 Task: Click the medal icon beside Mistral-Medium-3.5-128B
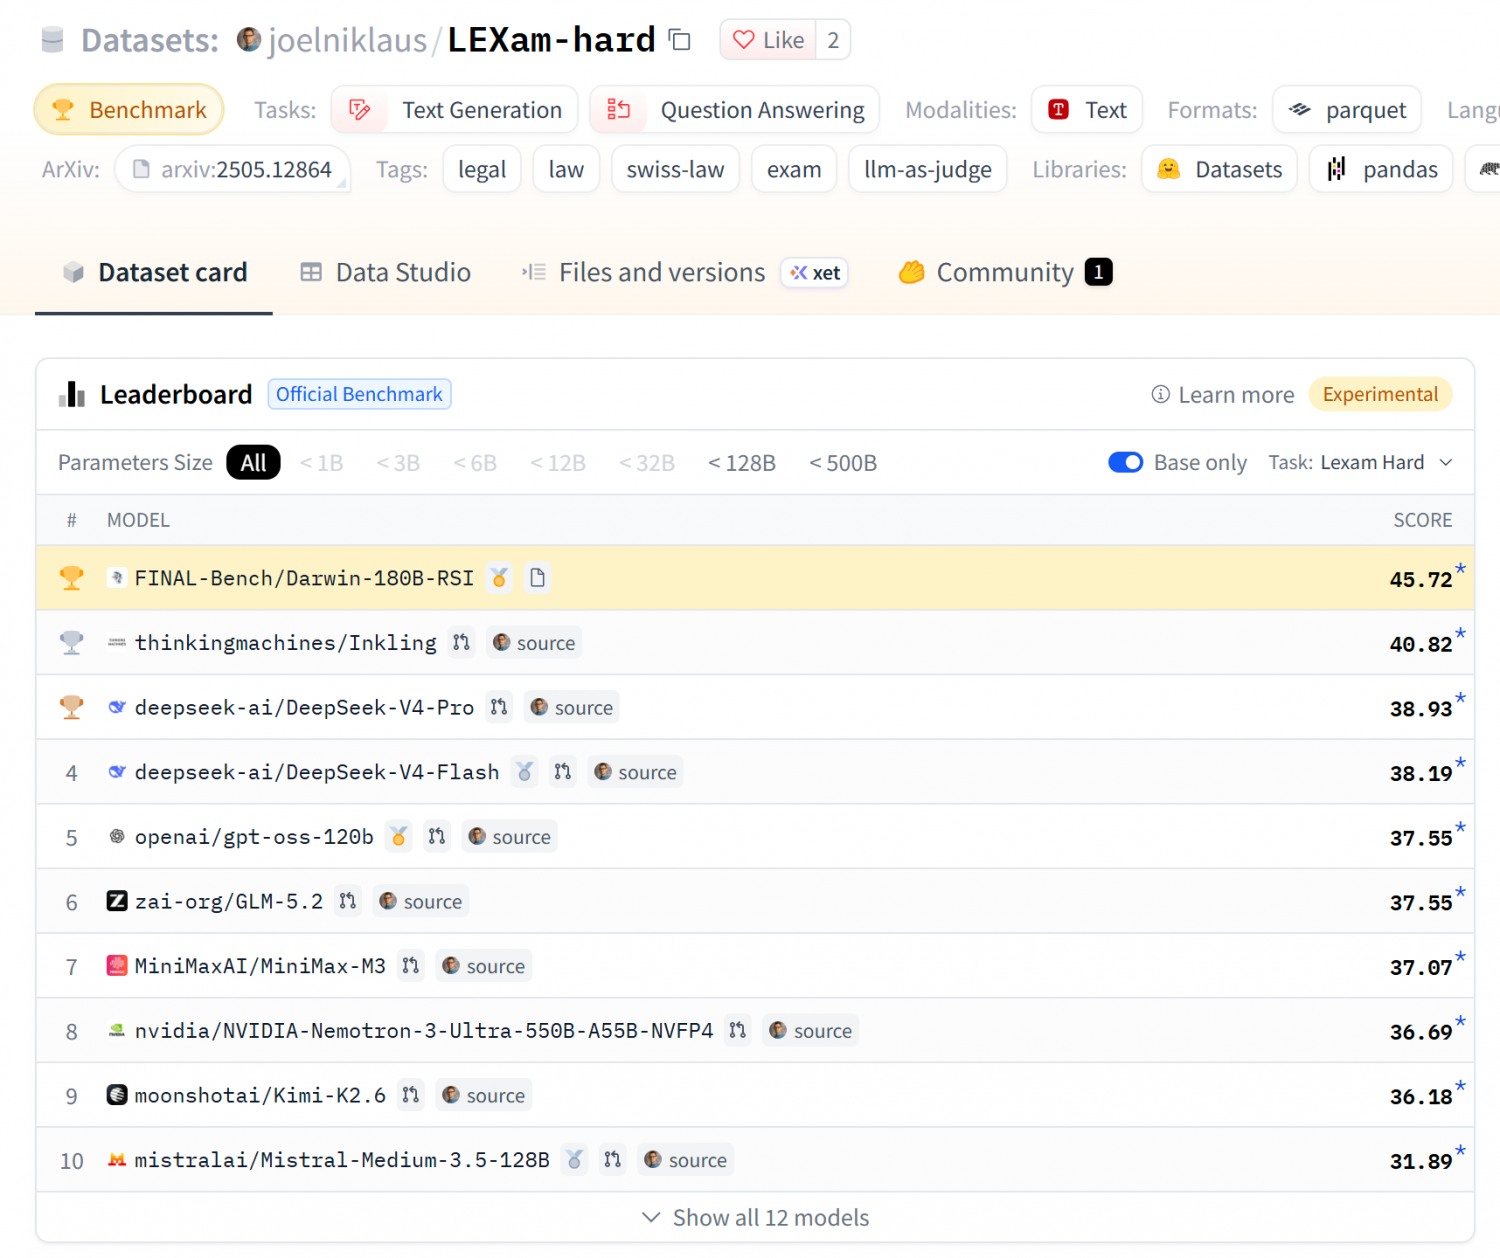click(574, 1160)
